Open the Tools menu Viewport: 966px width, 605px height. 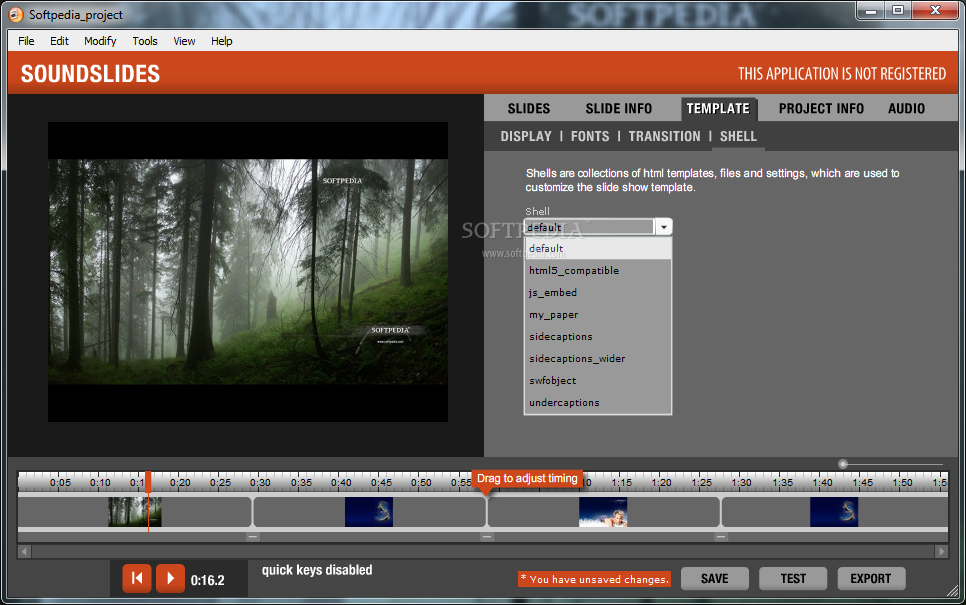point(145,41)
